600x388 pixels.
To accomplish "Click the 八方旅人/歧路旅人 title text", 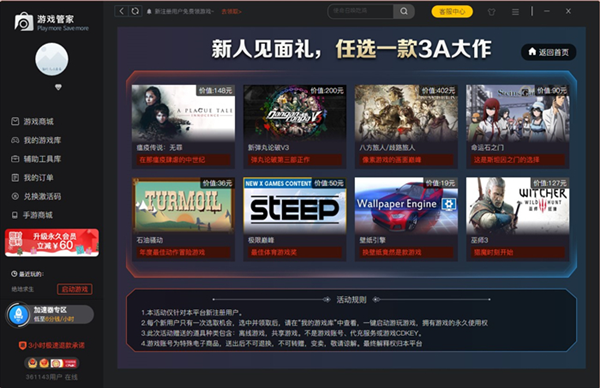I will pyautogui.click(x=387, y=148).
